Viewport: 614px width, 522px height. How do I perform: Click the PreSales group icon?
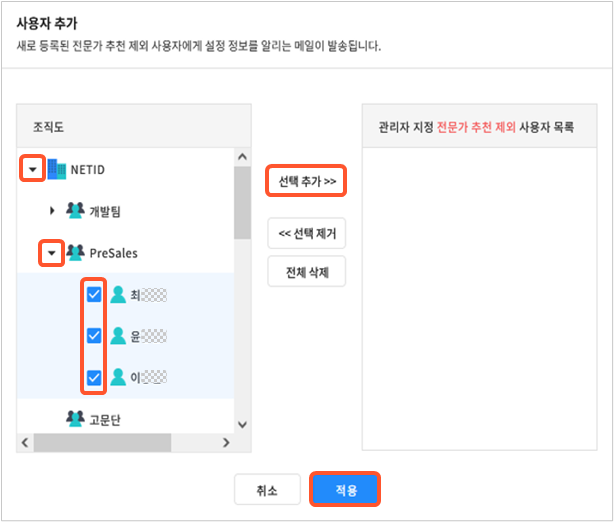76,253
